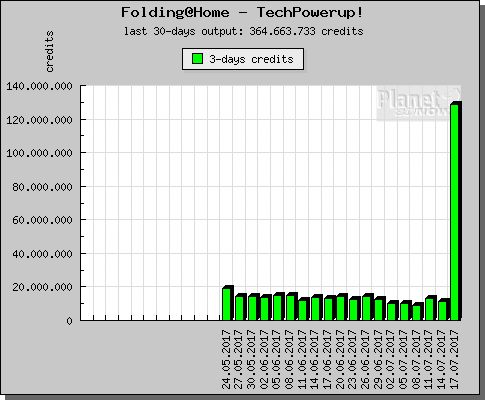Image resolution: width=485 pixels, height=400 pixels.
Task: Click the 17.07.2017 date label
Action: click(454, 359)
